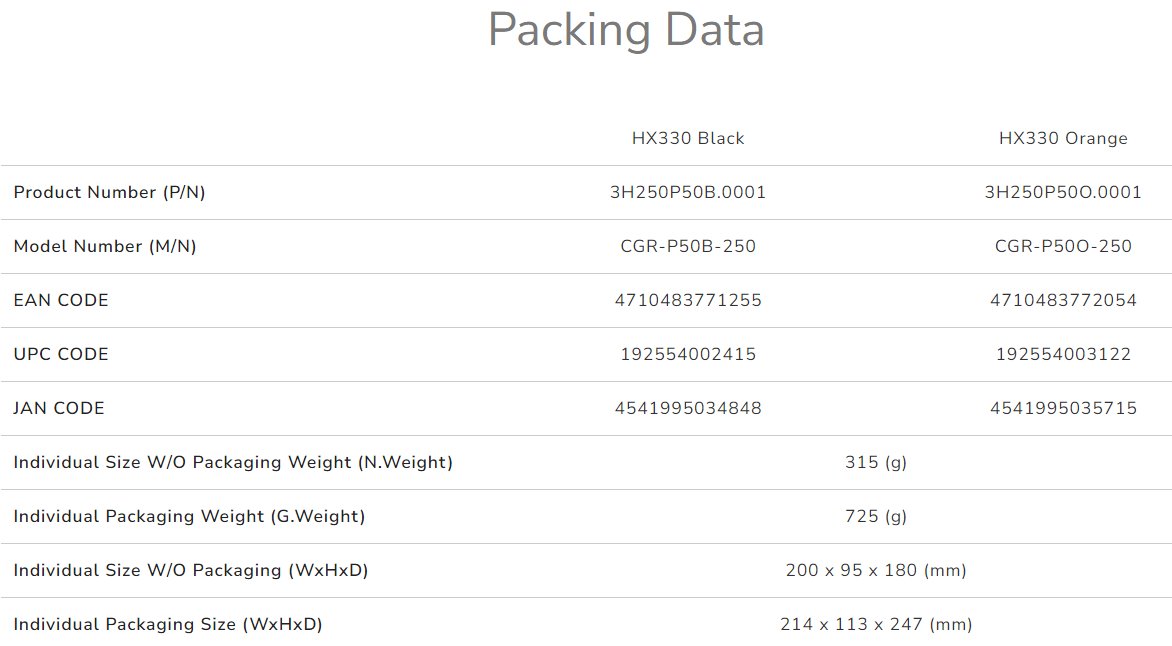Click JAN code 4541995034848
This screenshot has height=646, width=1172.
[x=688, y=409]
